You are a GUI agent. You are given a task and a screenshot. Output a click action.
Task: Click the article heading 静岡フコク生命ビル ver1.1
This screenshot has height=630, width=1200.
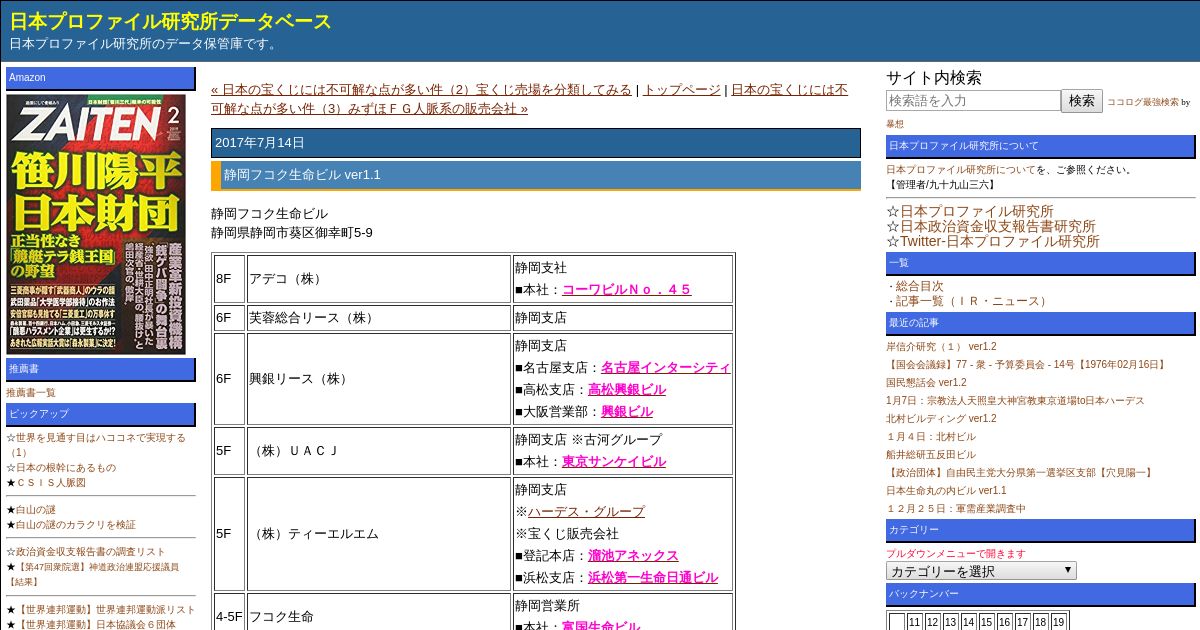302,175
